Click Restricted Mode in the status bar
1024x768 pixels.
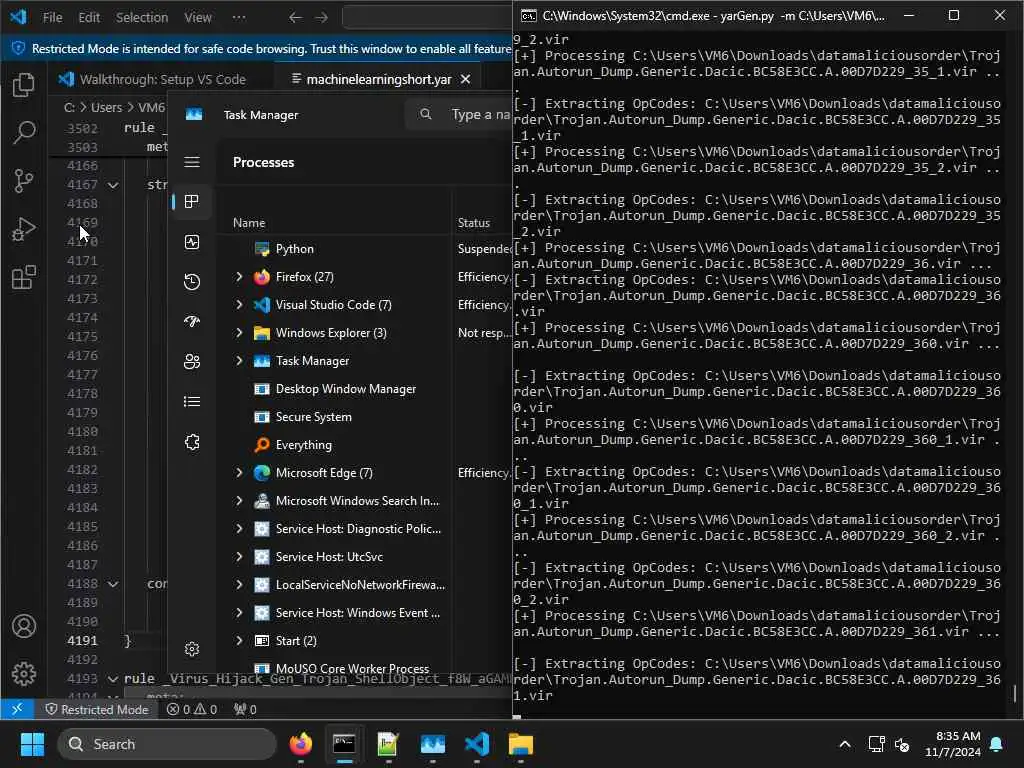click(97, 709)
